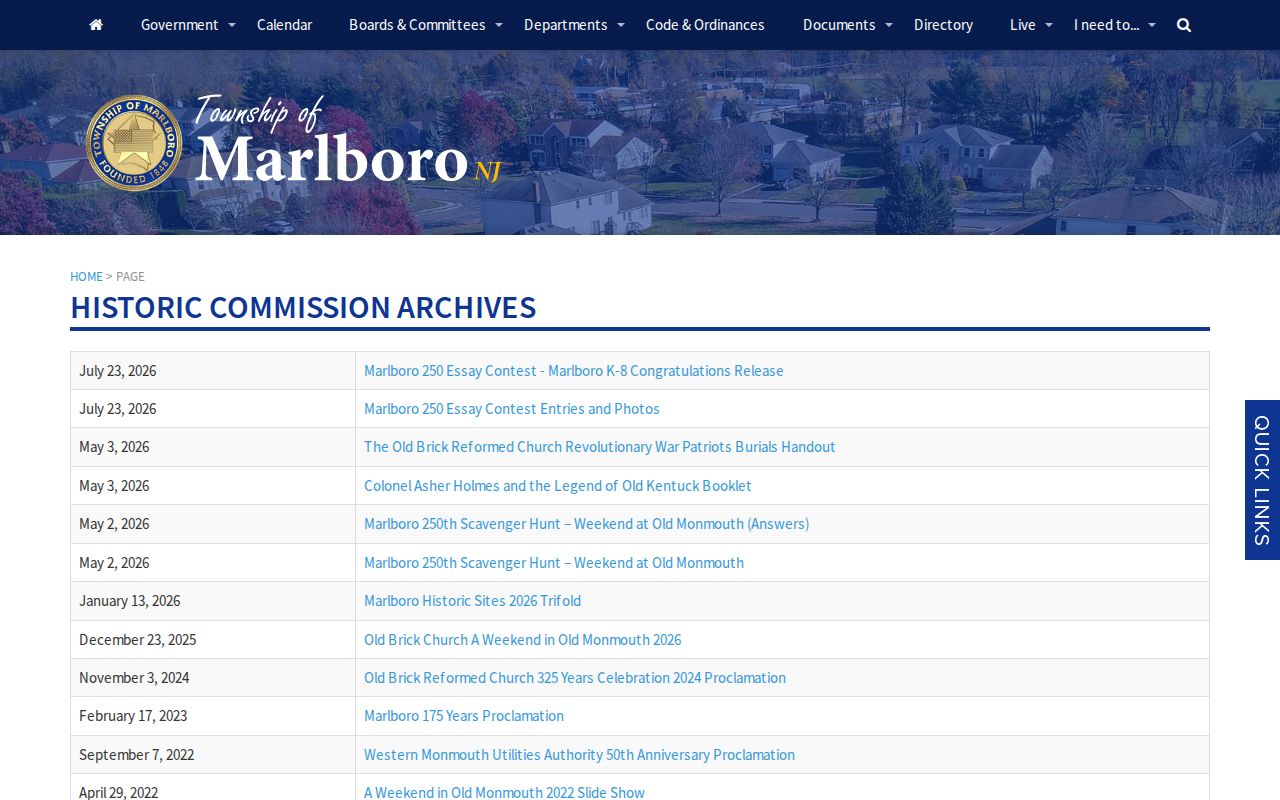Viewport: 1280px width, 800px height.
Task: Select the December 23, 2025 date cell
Action: click(213, 640)
